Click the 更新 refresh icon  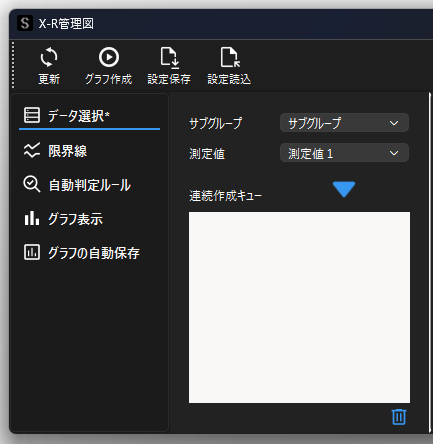[x=49, y=57]
